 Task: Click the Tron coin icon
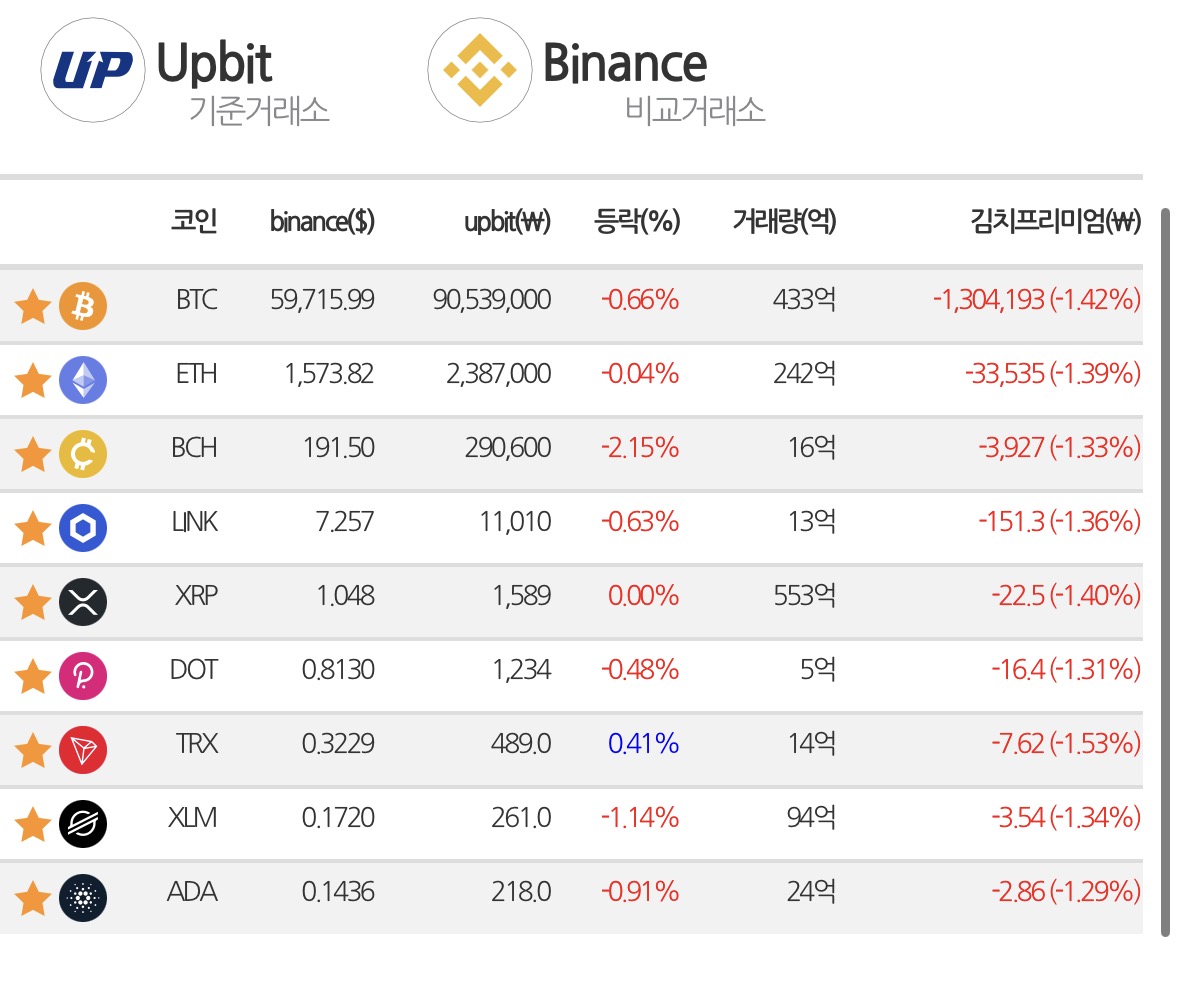[83, 750]
